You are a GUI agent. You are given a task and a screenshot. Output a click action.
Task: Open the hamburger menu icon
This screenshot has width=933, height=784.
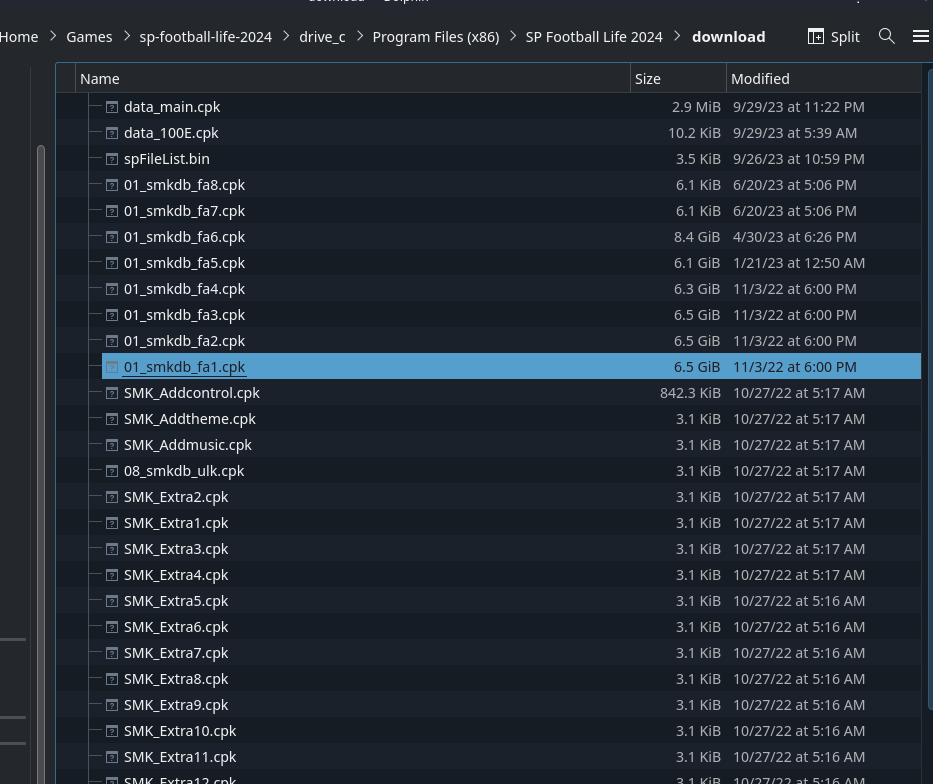pyautogui.click(x=921, y=36)
